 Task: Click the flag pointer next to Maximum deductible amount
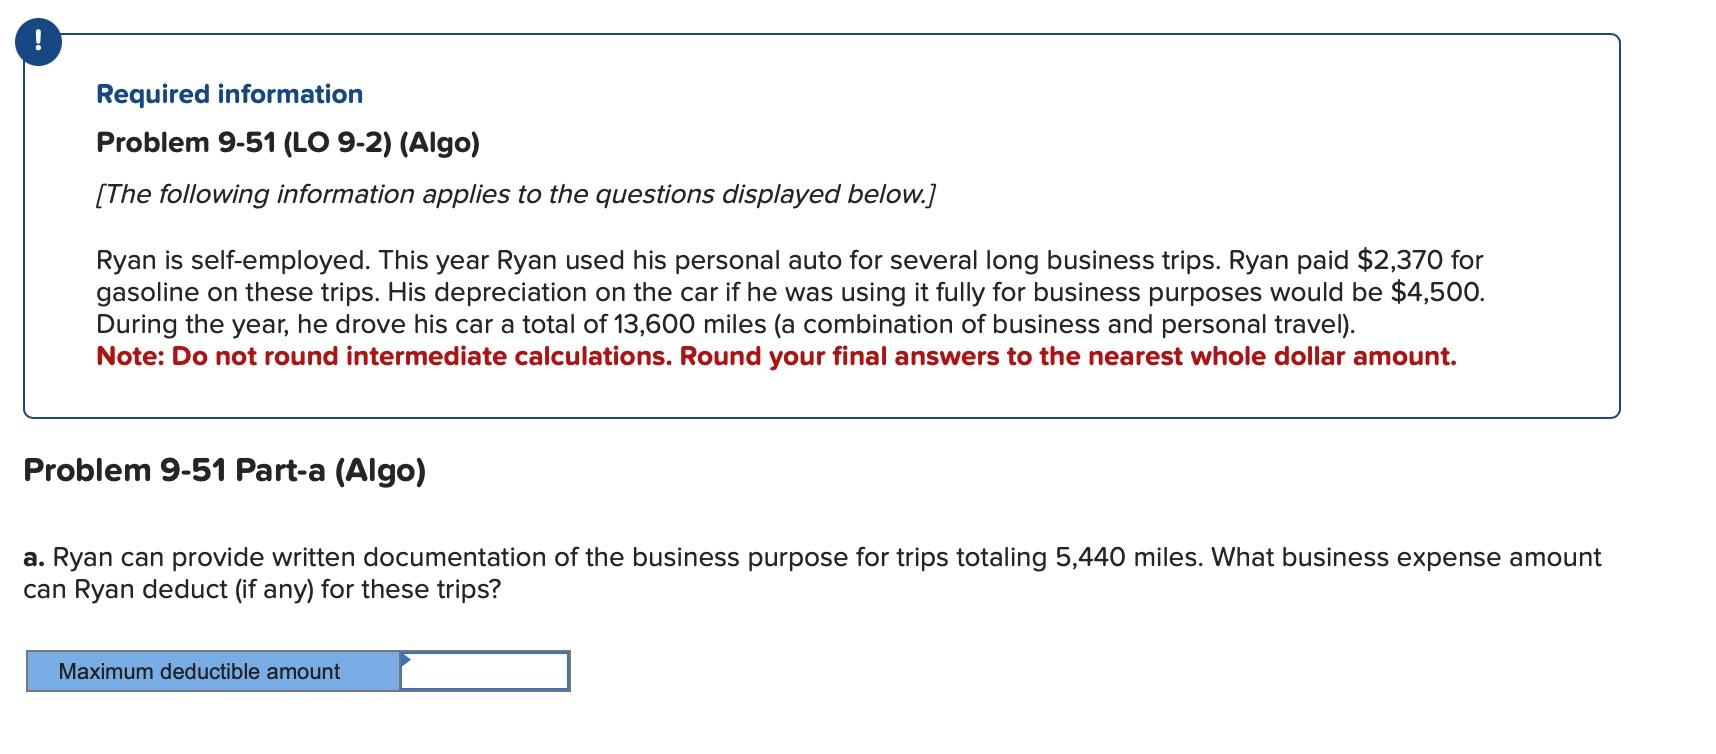coord(405,660)
